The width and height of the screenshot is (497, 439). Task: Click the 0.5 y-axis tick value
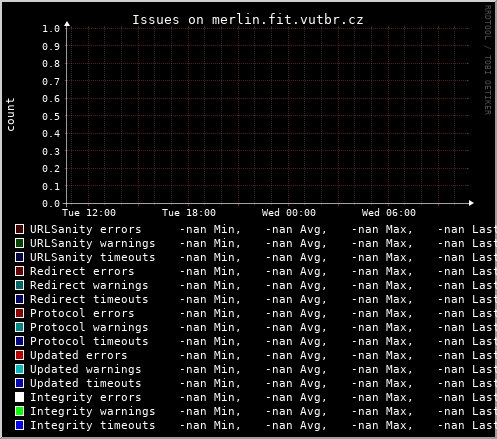point(51,116)
